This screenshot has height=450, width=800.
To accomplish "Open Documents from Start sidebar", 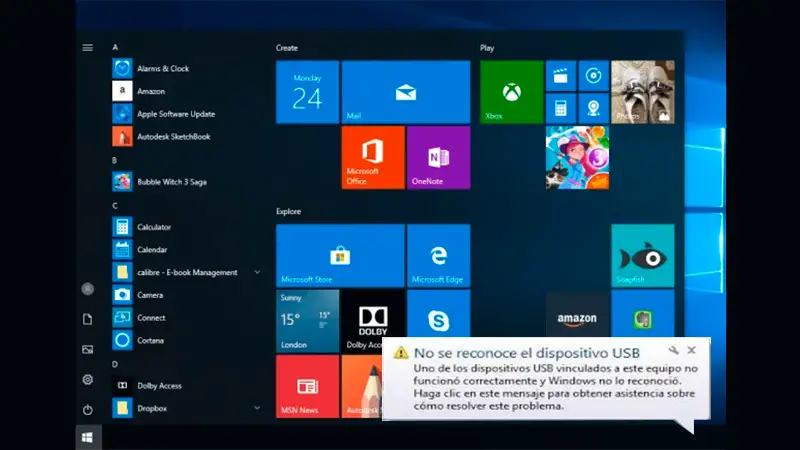I will (x=88, y=319).
